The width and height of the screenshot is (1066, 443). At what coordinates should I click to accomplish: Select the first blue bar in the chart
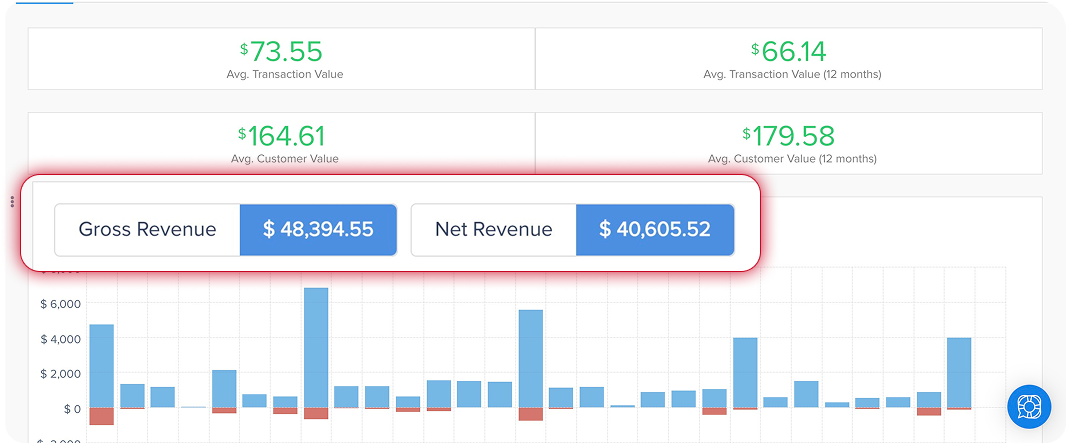coord(102,365)
